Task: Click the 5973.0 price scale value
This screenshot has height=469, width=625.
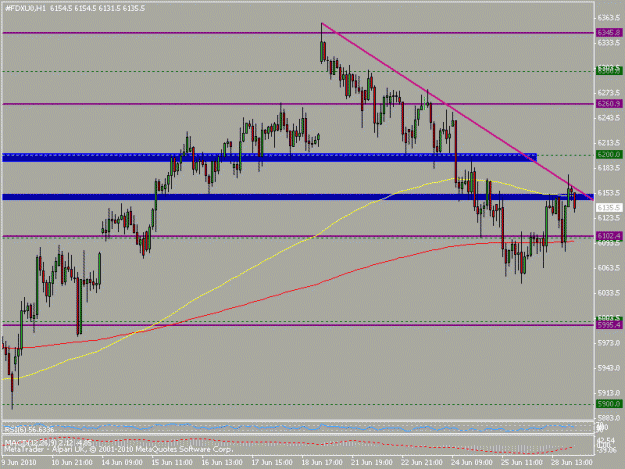Action: [609, 343]
